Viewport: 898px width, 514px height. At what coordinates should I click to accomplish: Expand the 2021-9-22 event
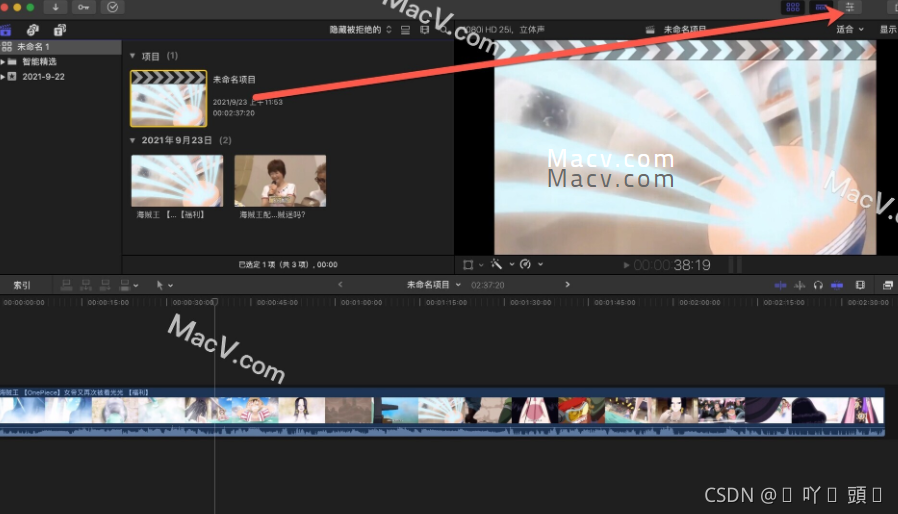[3, 77]
